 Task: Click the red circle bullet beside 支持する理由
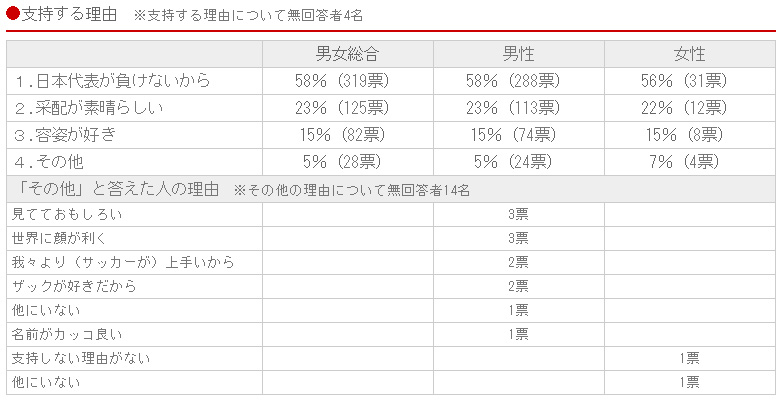click(x=12, y=14)
